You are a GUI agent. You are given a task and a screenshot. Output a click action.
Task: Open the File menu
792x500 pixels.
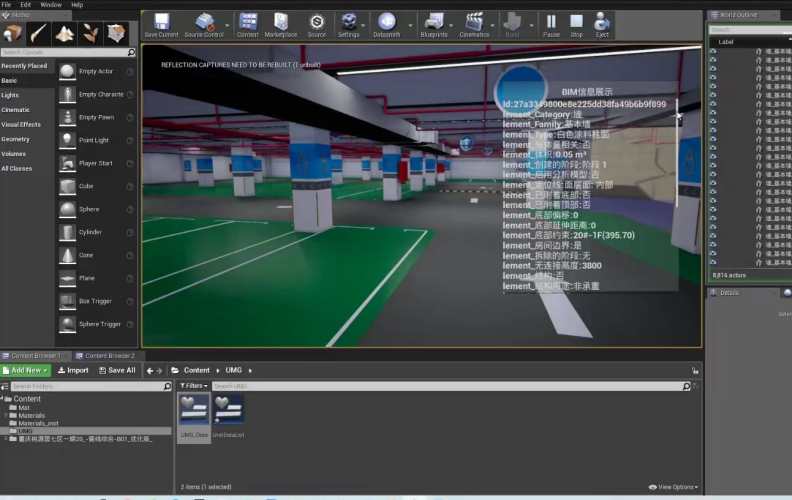pos(6,5)
